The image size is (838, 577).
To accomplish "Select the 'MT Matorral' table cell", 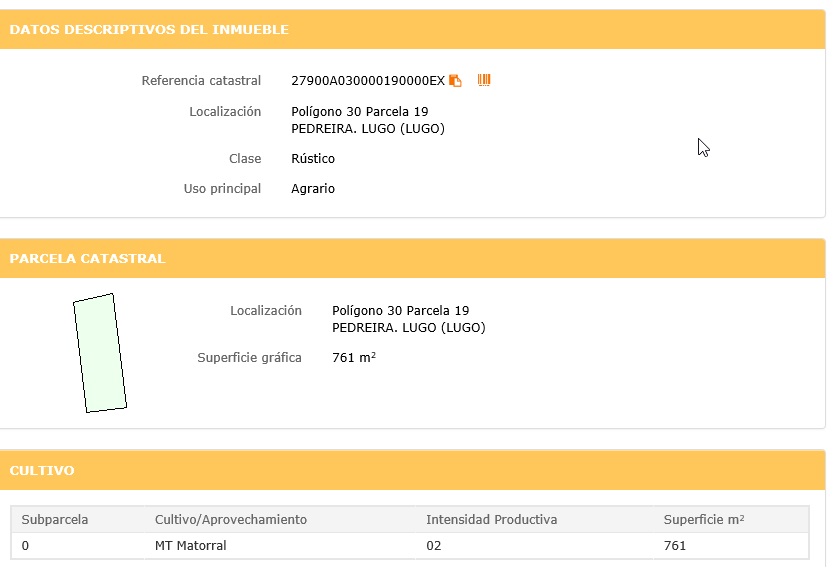I will tap(191, 546).
